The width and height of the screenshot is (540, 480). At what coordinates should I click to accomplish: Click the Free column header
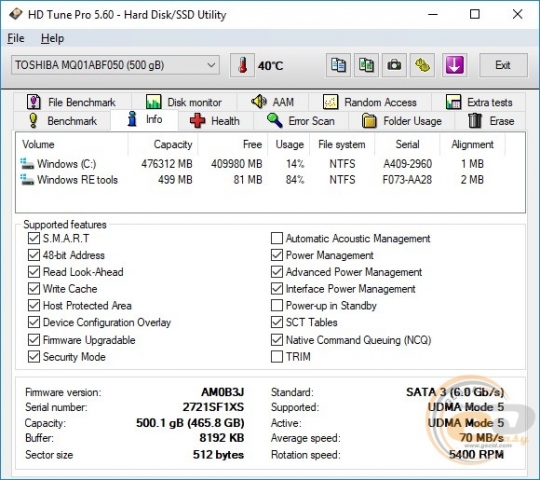[x=233, y=144]
